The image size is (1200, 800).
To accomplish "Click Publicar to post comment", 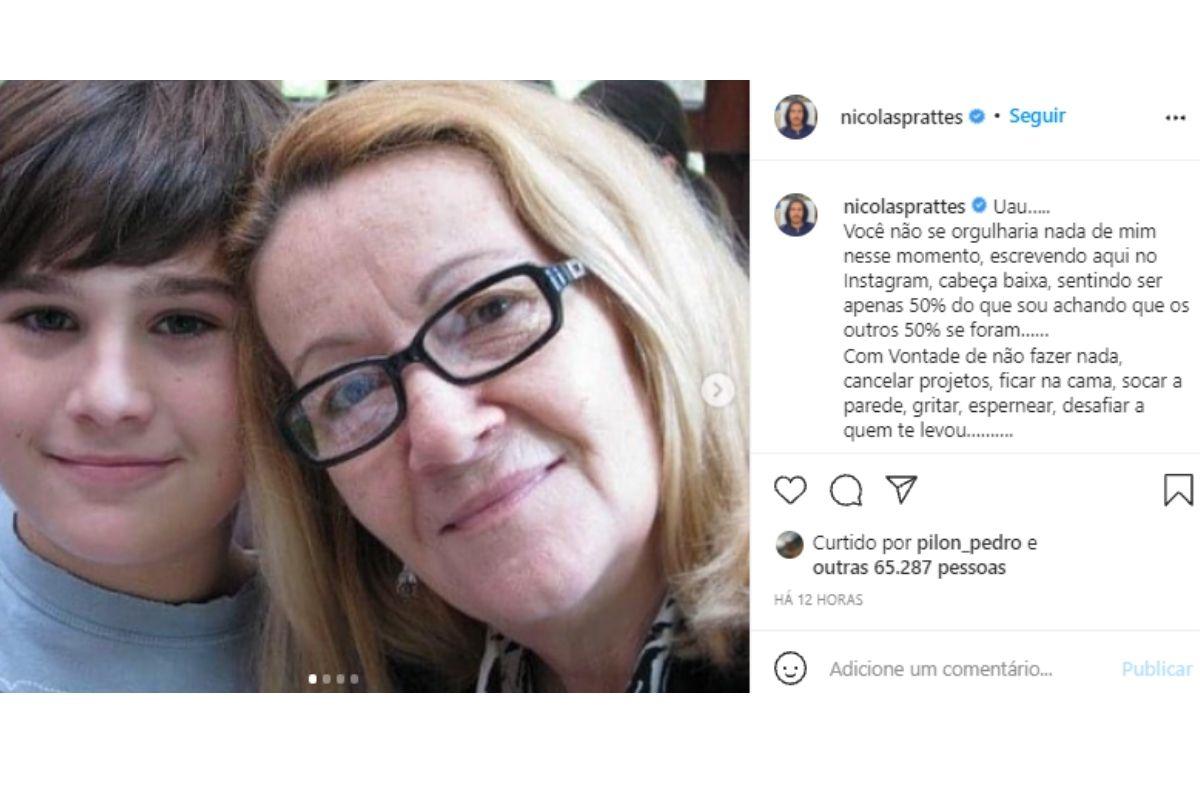I will pos(1156,669).
